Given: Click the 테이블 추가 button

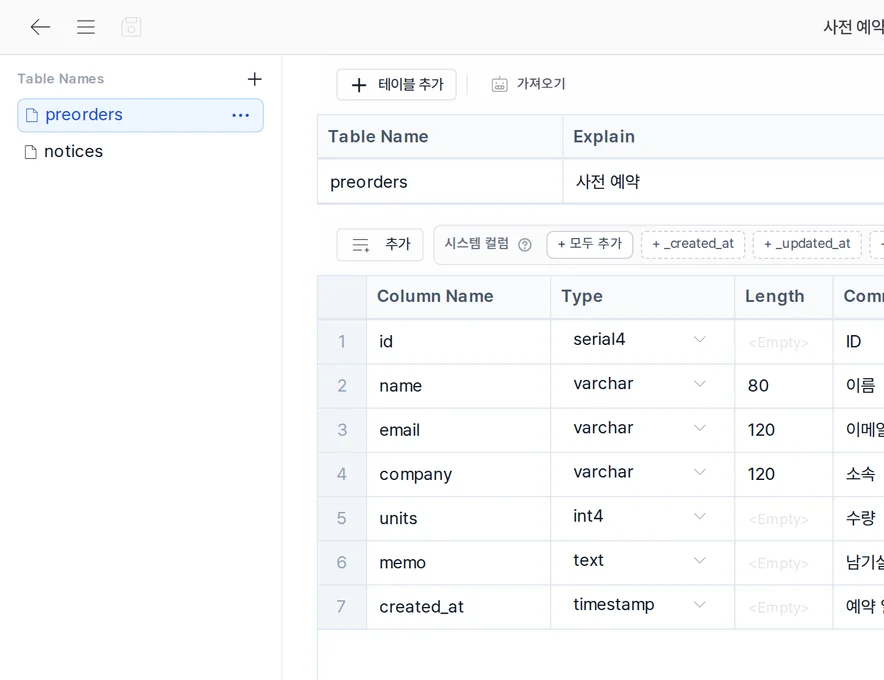Looking at the screenshot, I should 396,85.
